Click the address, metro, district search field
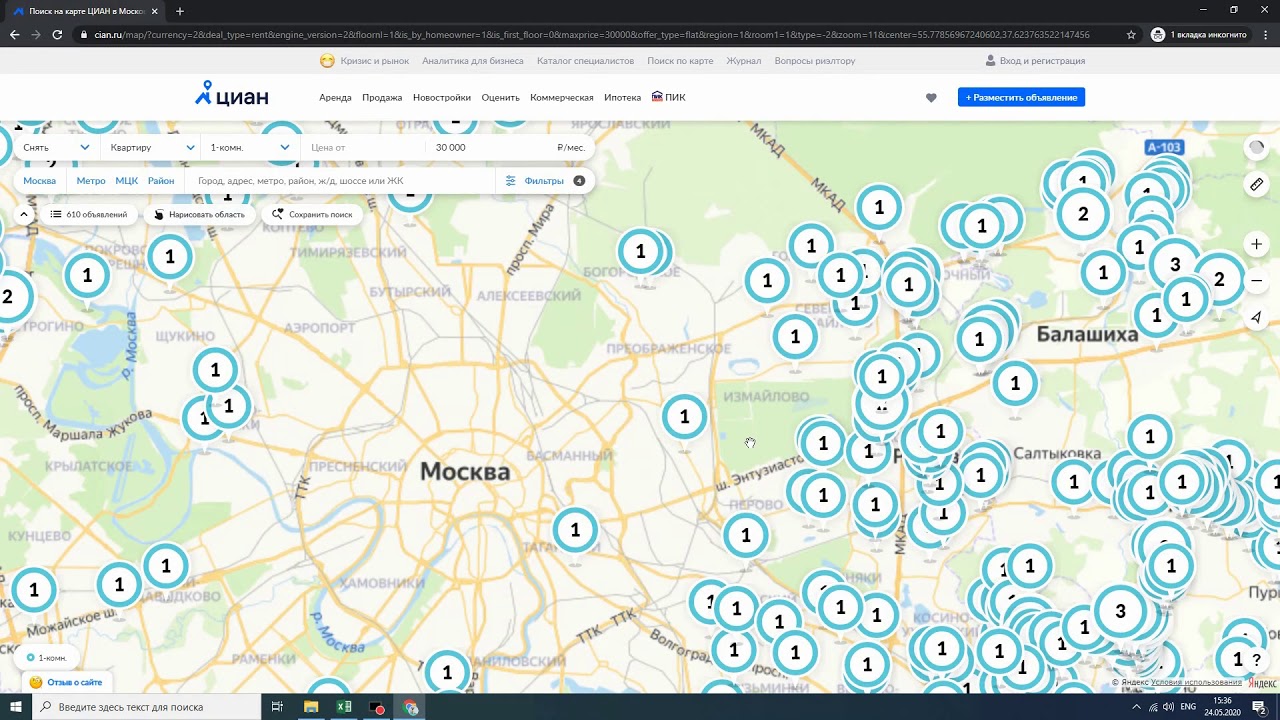The width and height of the screenshot is (1280, 720). [342, 181]
